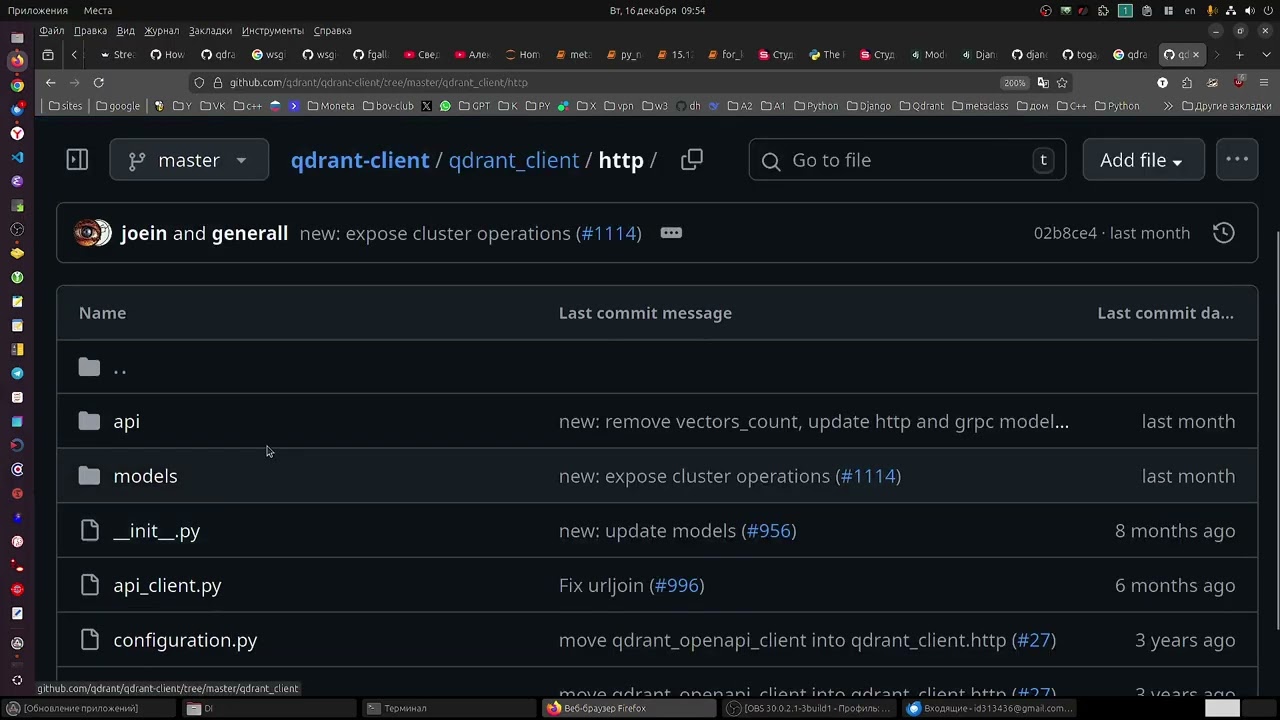Switch to the 'The' Python tab
The height and width of the screenshot is (720, 1280).
click(827, 55)
